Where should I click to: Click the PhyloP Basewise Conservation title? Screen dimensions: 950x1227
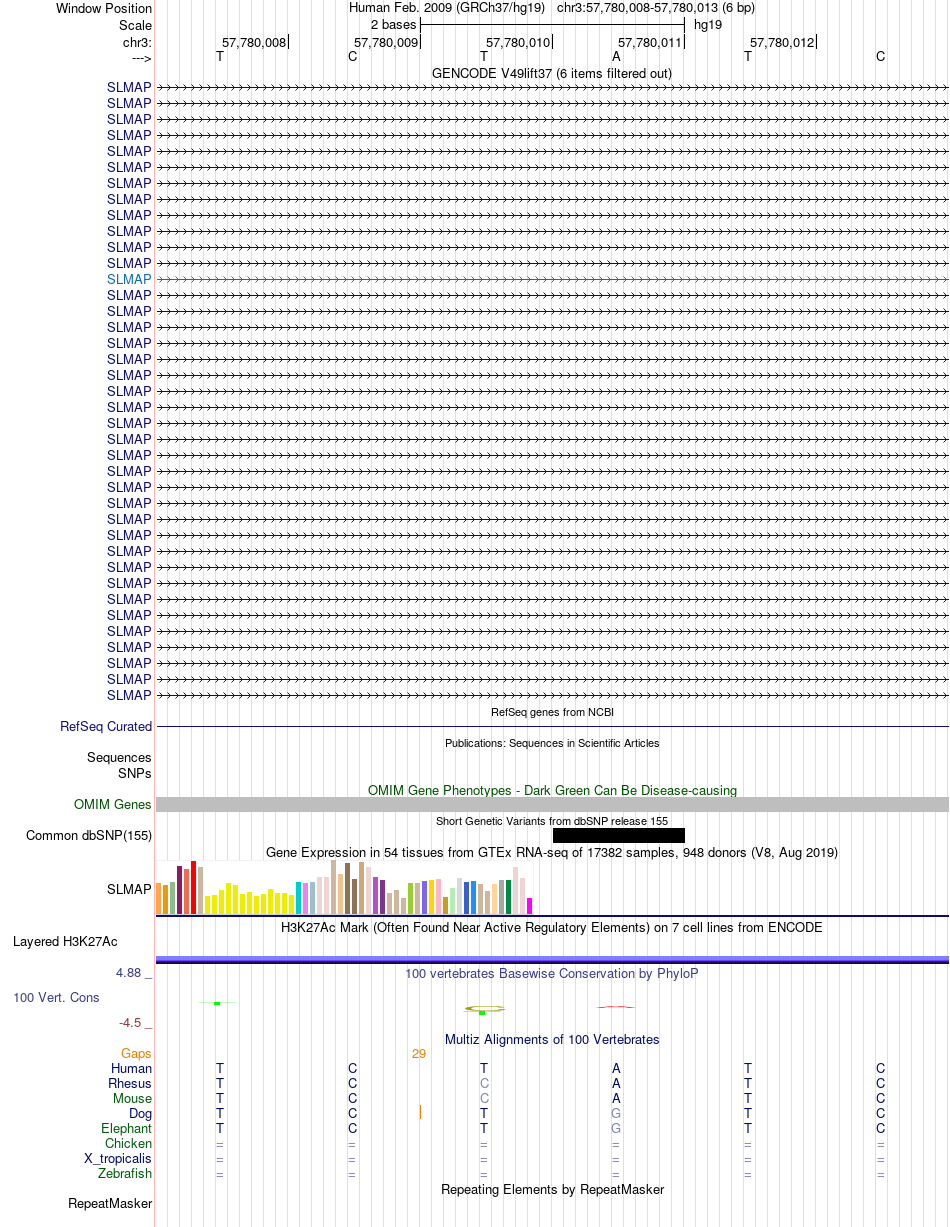tap(552, 973)
